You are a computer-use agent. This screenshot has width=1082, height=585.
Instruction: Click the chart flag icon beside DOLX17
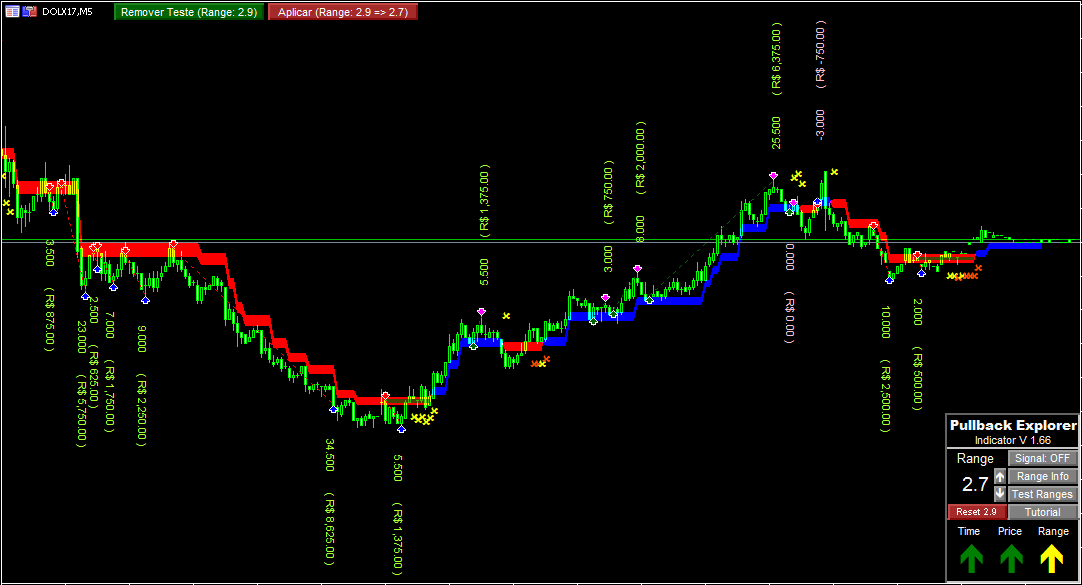pos(28,11)
